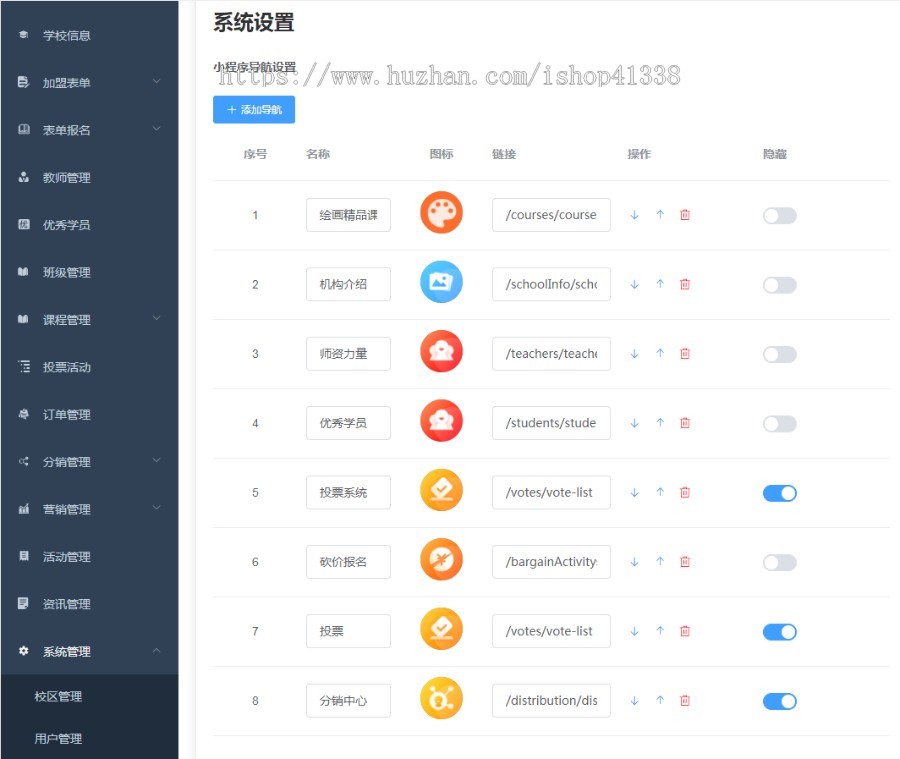Screen dimensions: 900x759
Task: Open 投票活动 in the sidebar
Action: 89,367
